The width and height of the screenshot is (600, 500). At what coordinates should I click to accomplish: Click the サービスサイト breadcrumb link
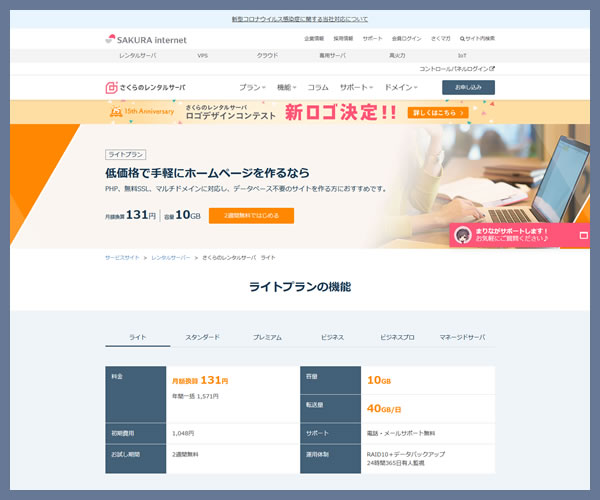tap(122, 258)
